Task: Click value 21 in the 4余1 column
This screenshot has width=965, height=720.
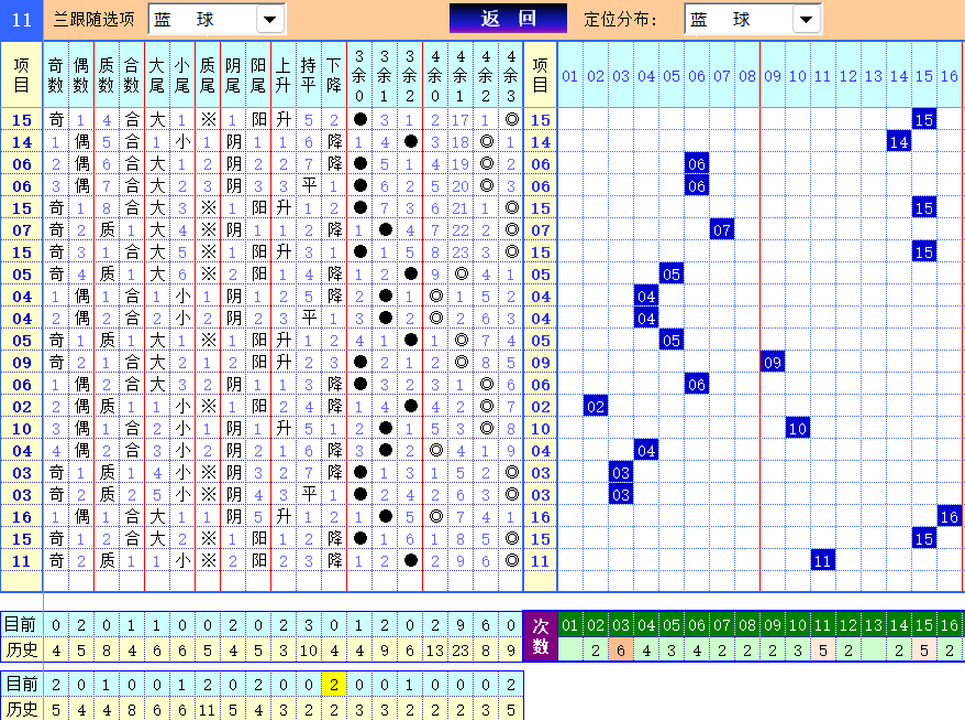Action: [460, 208]
